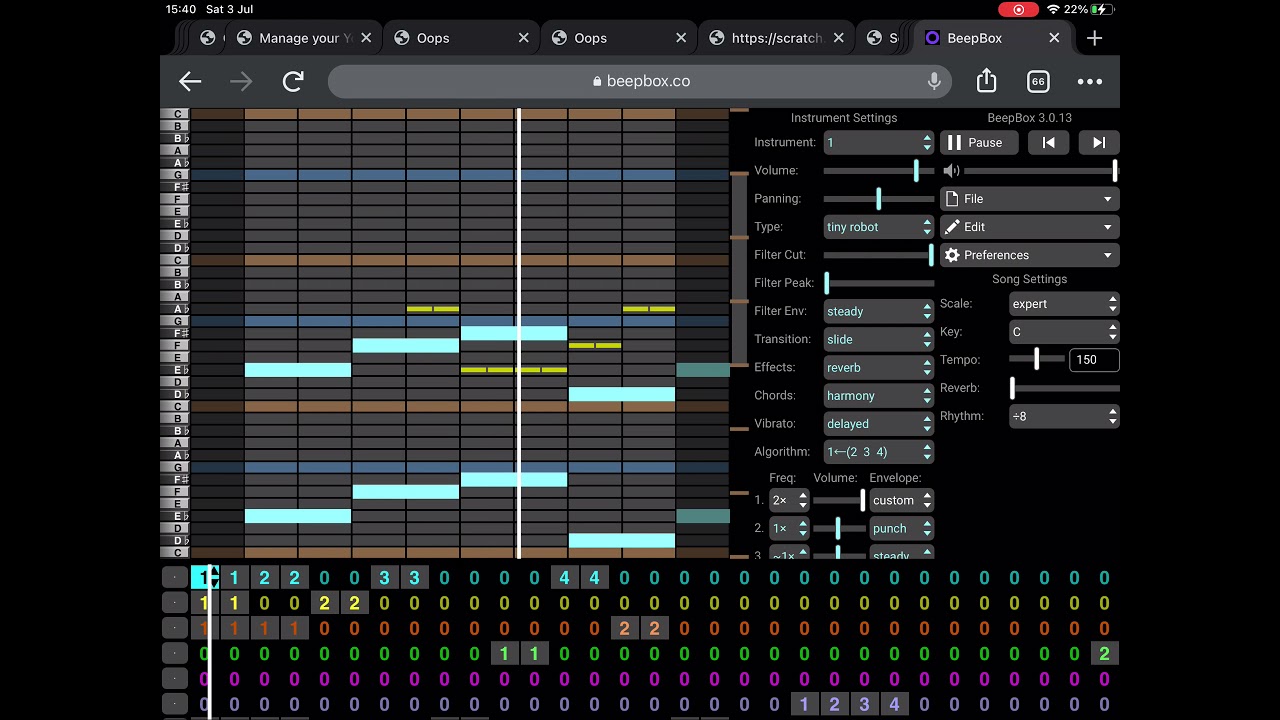This screenshot has width=1280, height=720.
Task: Toggle mute for the orange channel row
Action: point(175,629)
